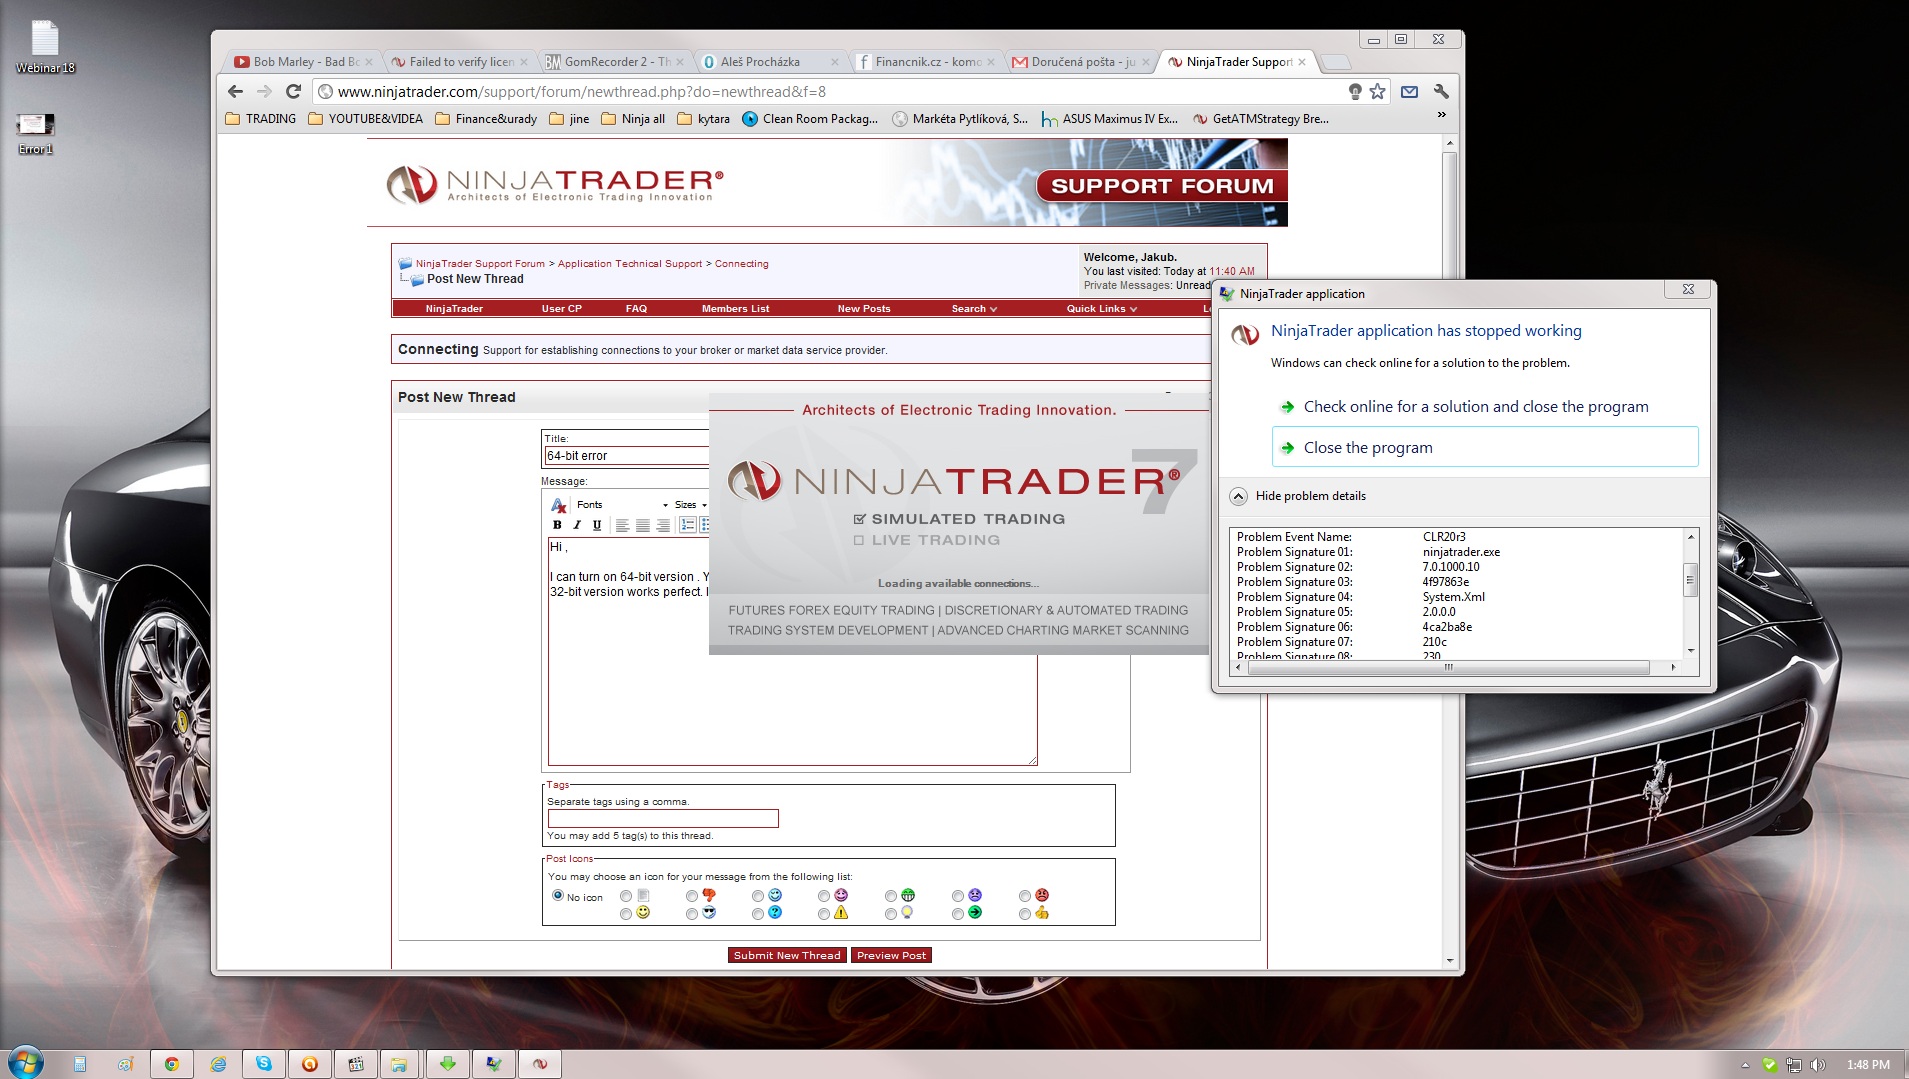Open the Windows Start menu
This screenshot has height=1079, width=1909.
25,1062
